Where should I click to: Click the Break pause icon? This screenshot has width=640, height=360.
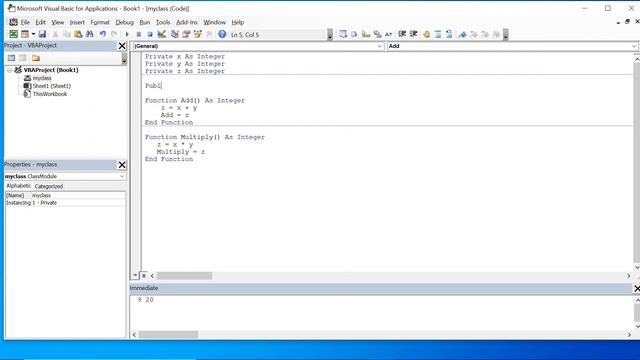138,34
